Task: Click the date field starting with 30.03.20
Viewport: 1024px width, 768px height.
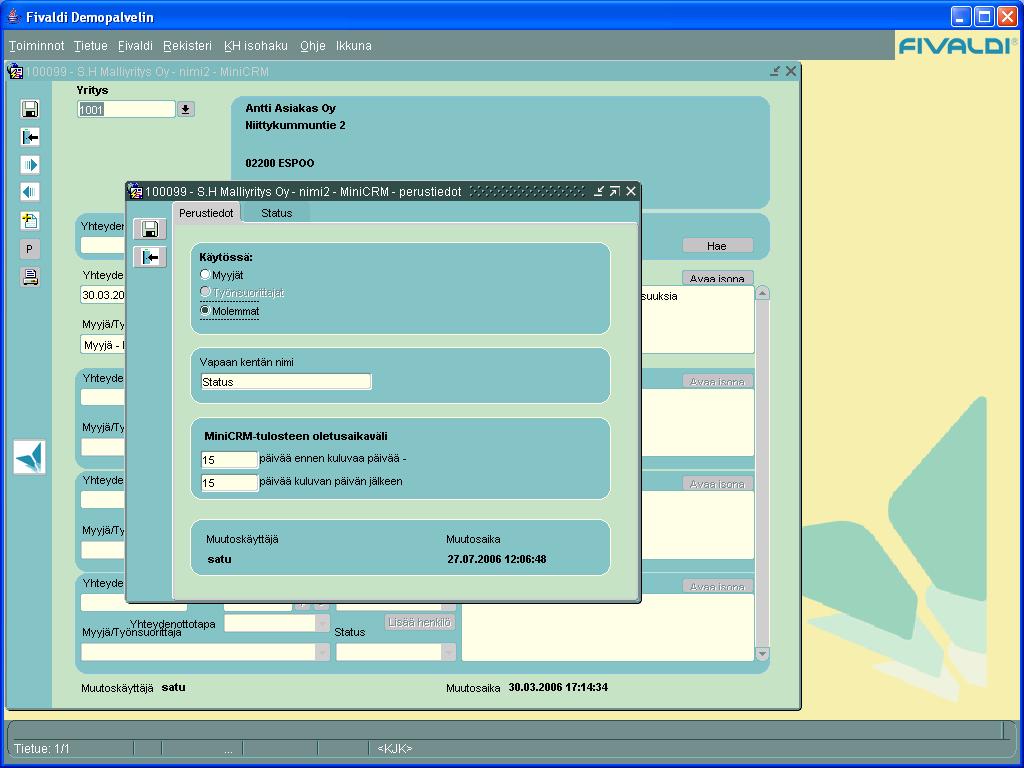Action: (x=103, y=295)
